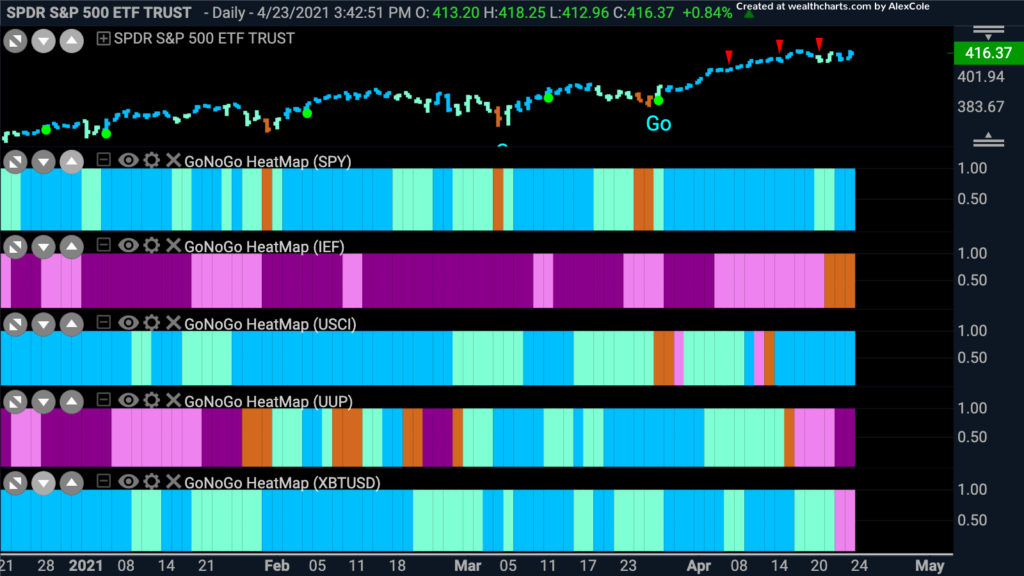Click the green 416.37 current price tag
1024x576 pixels.
coord(988,53)
